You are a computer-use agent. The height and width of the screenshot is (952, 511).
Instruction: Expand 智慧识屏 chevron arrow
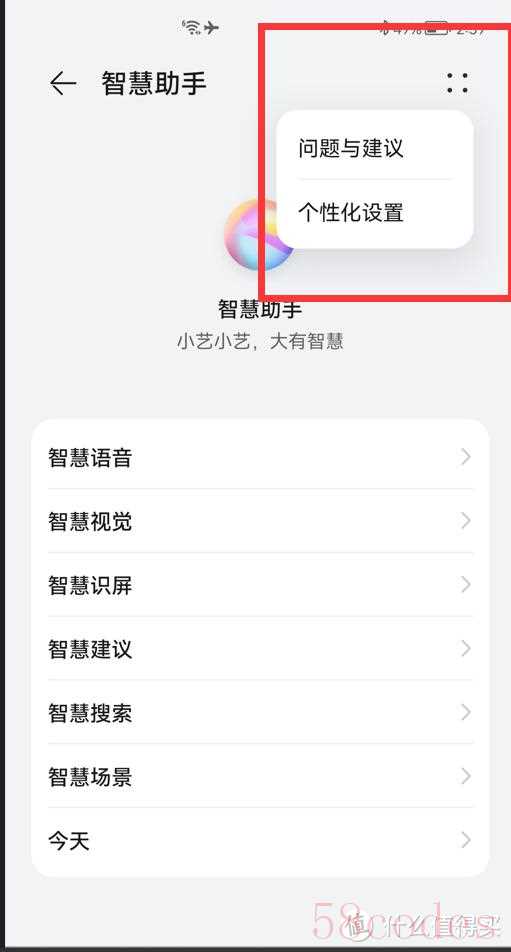[x=465, y=585]
